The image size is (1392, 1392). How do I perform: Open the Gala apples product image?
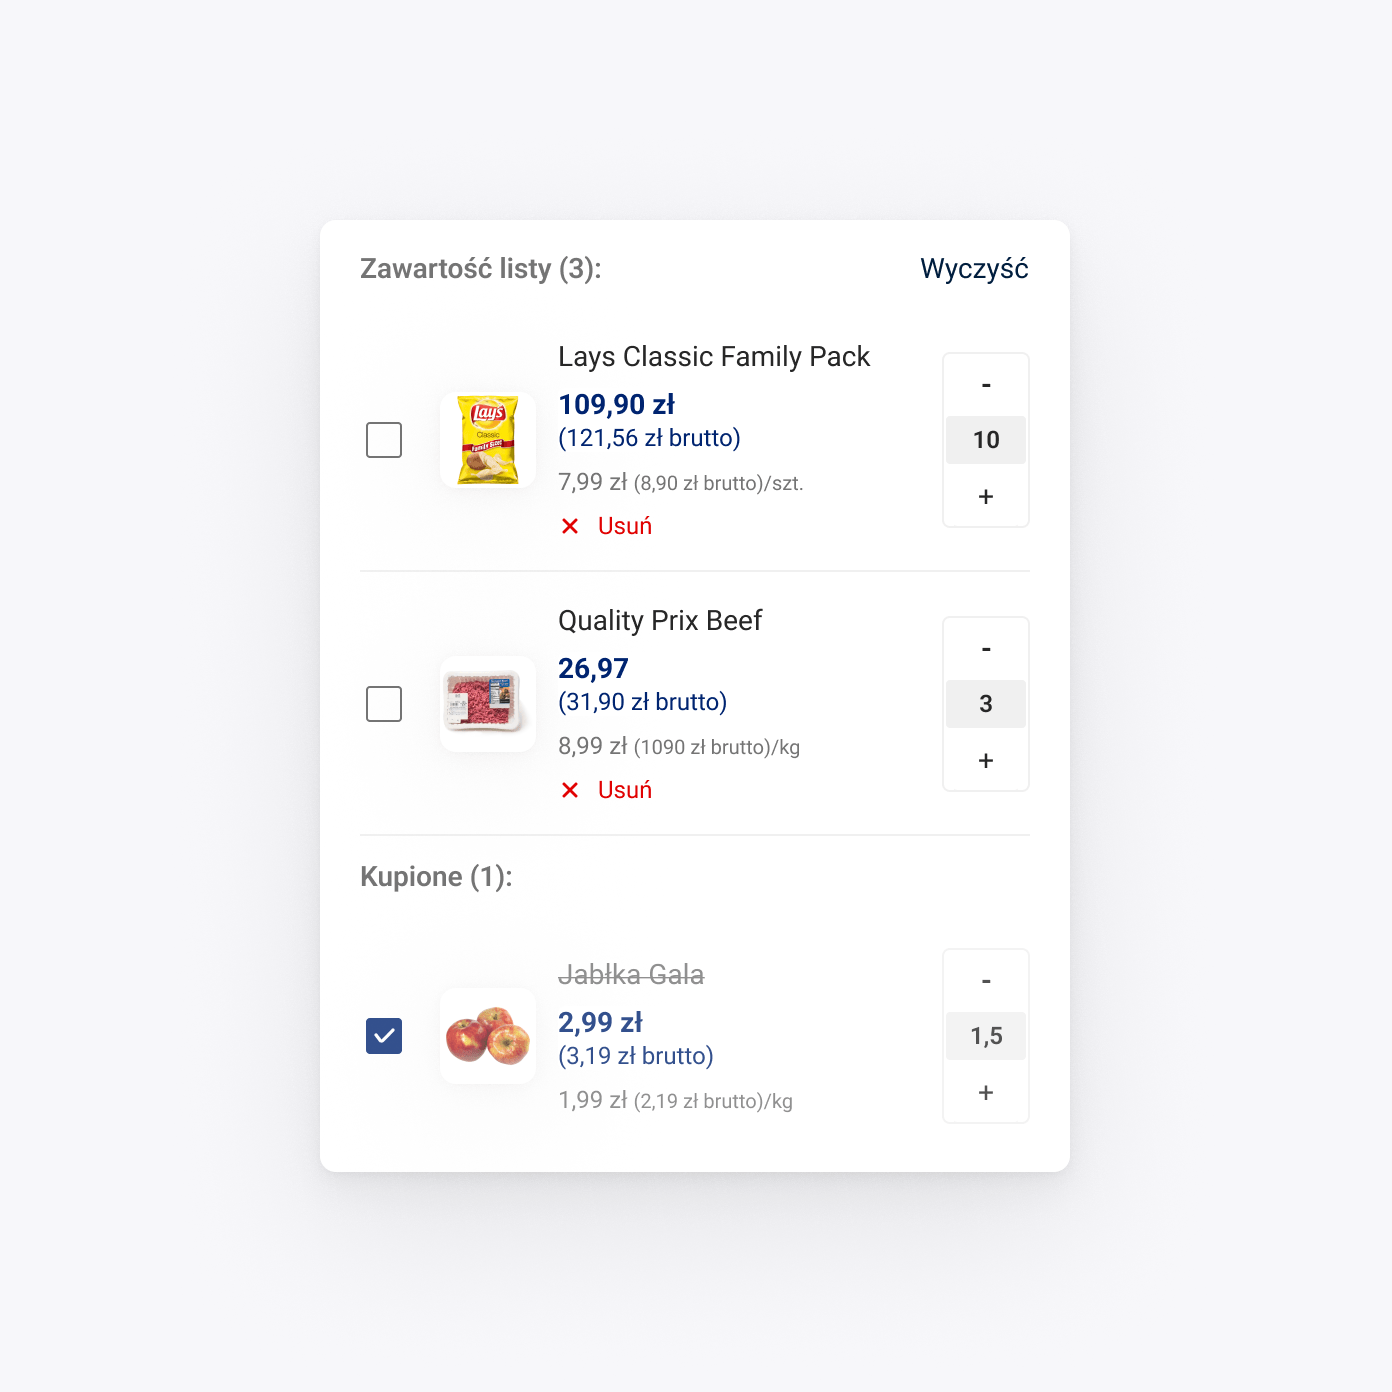(488, 1036)
